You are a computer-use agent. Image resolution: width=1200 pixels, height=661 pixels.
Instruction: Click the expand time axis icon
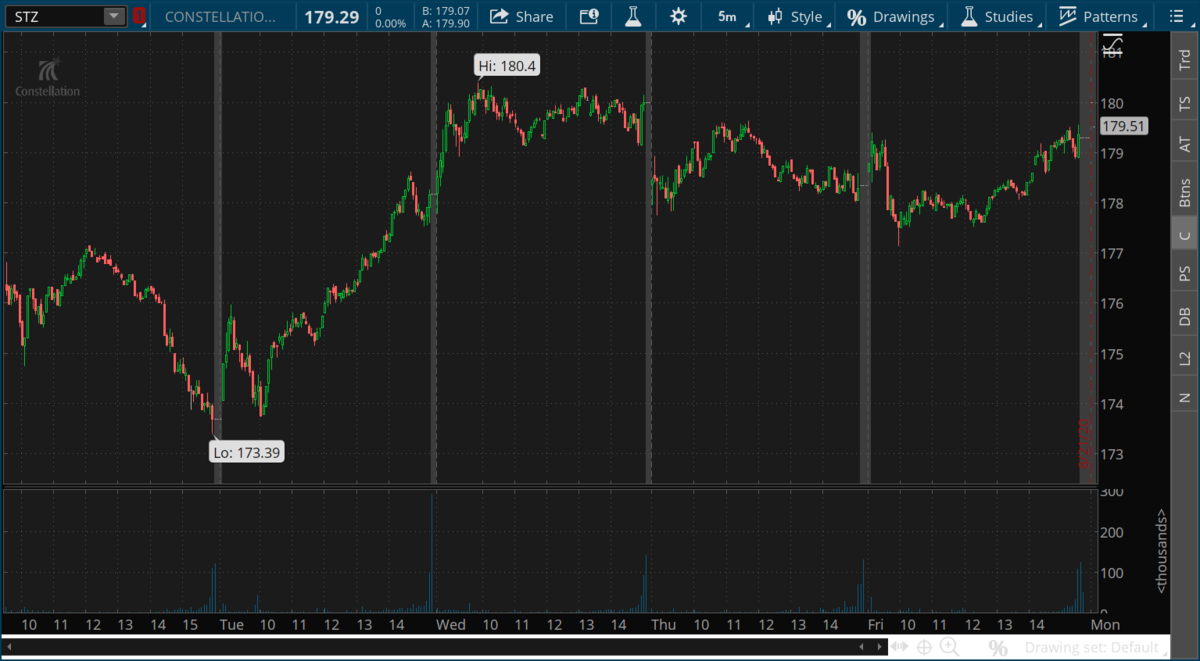[899, 648]
